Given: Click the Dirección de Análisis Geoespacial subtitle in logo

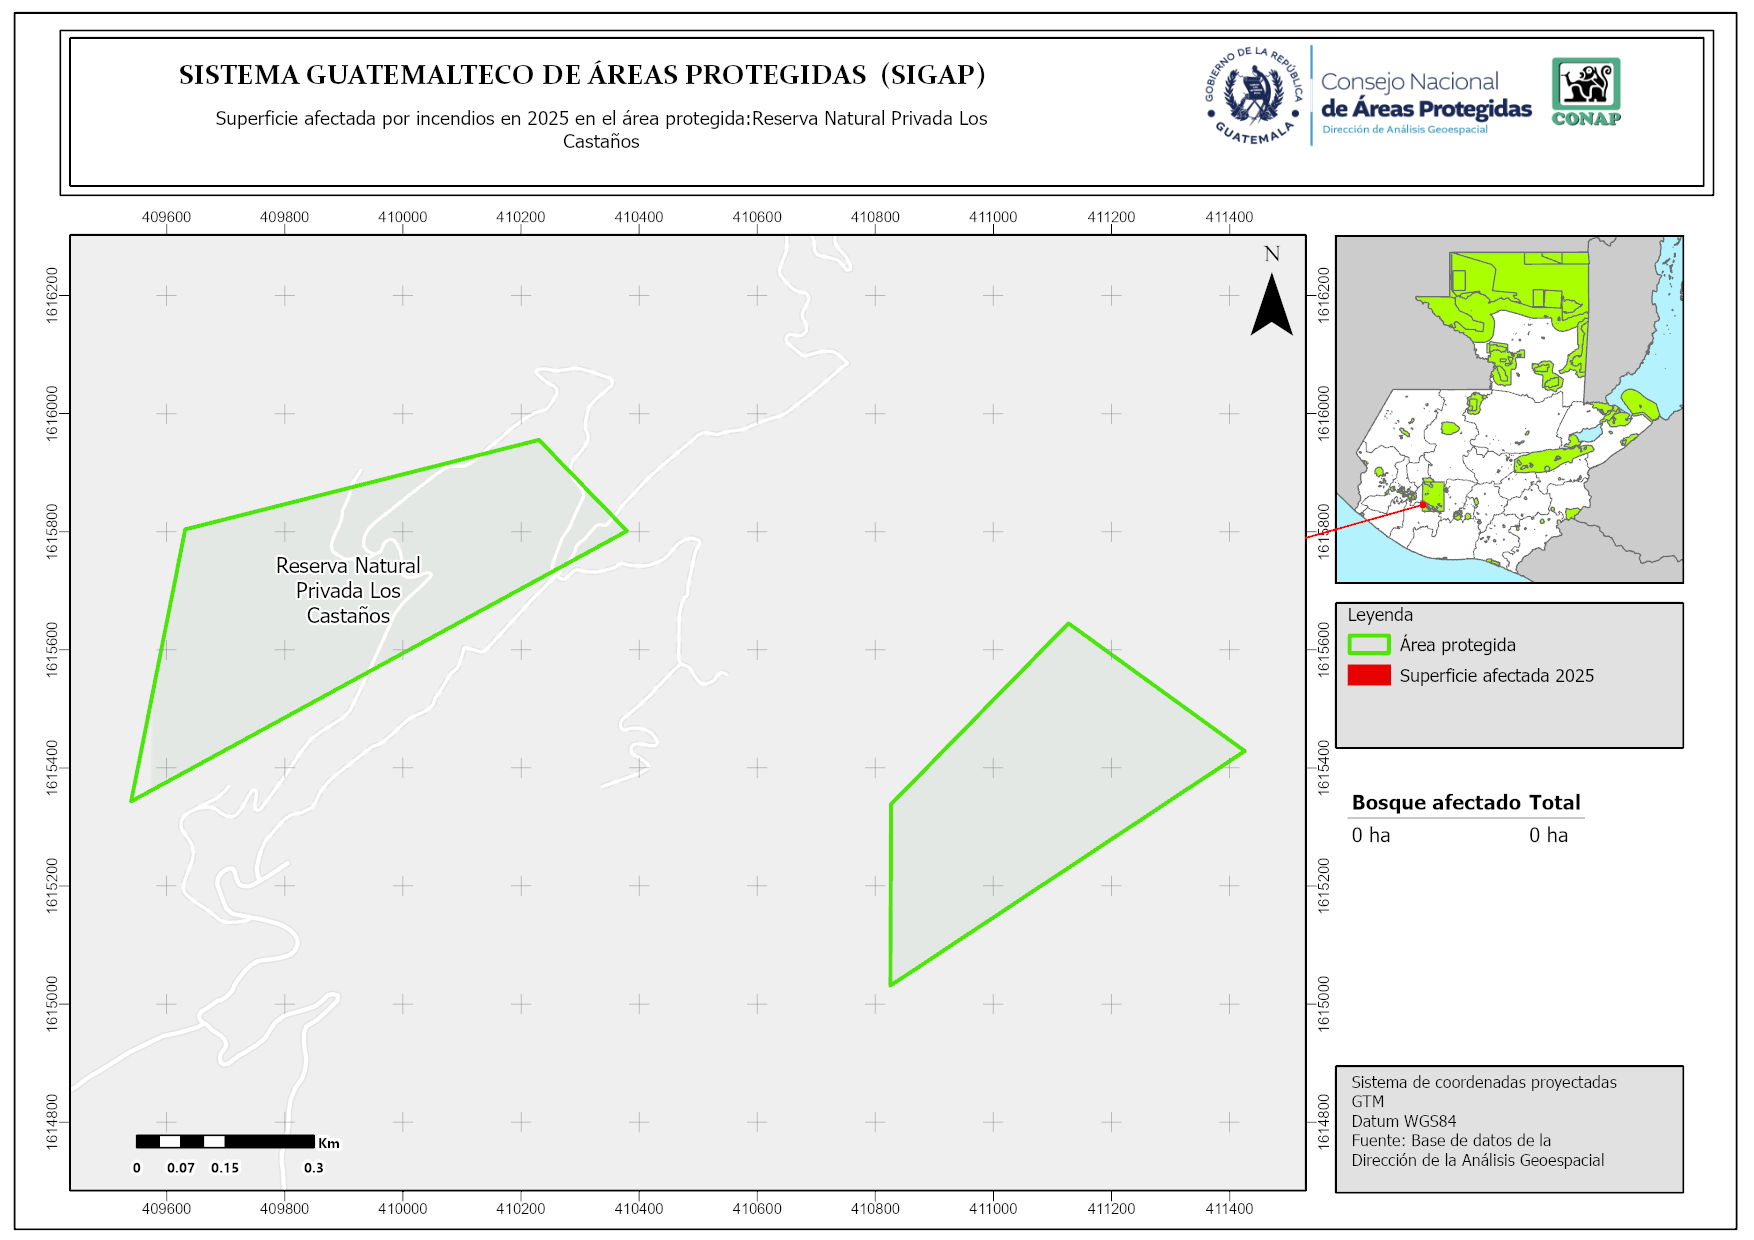Looking at the screenshot, I should pyautogui.click(x=1404, y=130).
